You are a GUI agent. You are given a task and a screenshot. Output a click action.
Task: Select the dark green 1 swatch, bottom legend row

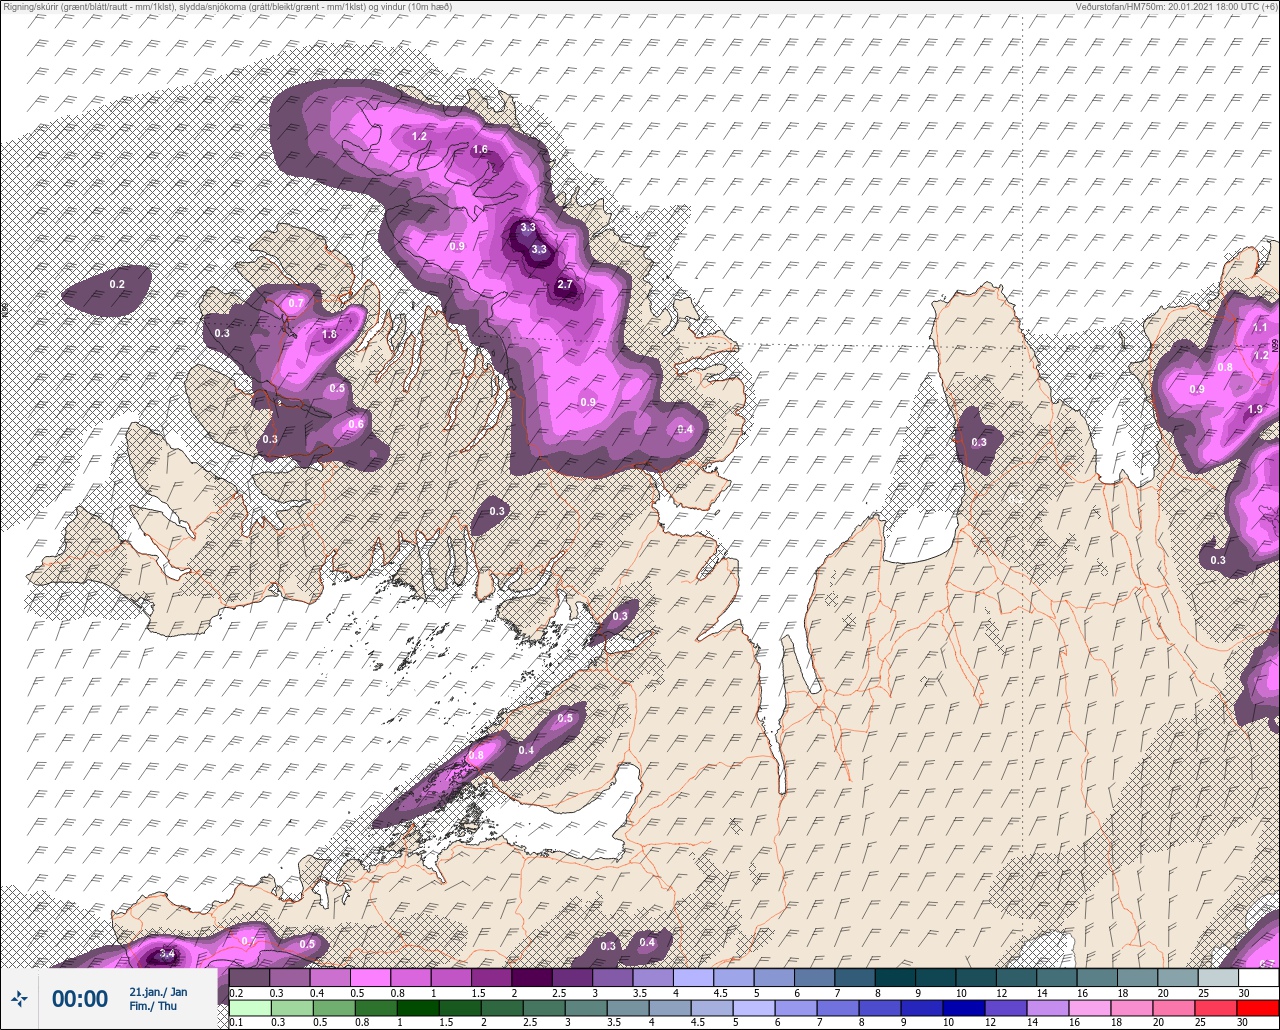tap(418, 1007)
